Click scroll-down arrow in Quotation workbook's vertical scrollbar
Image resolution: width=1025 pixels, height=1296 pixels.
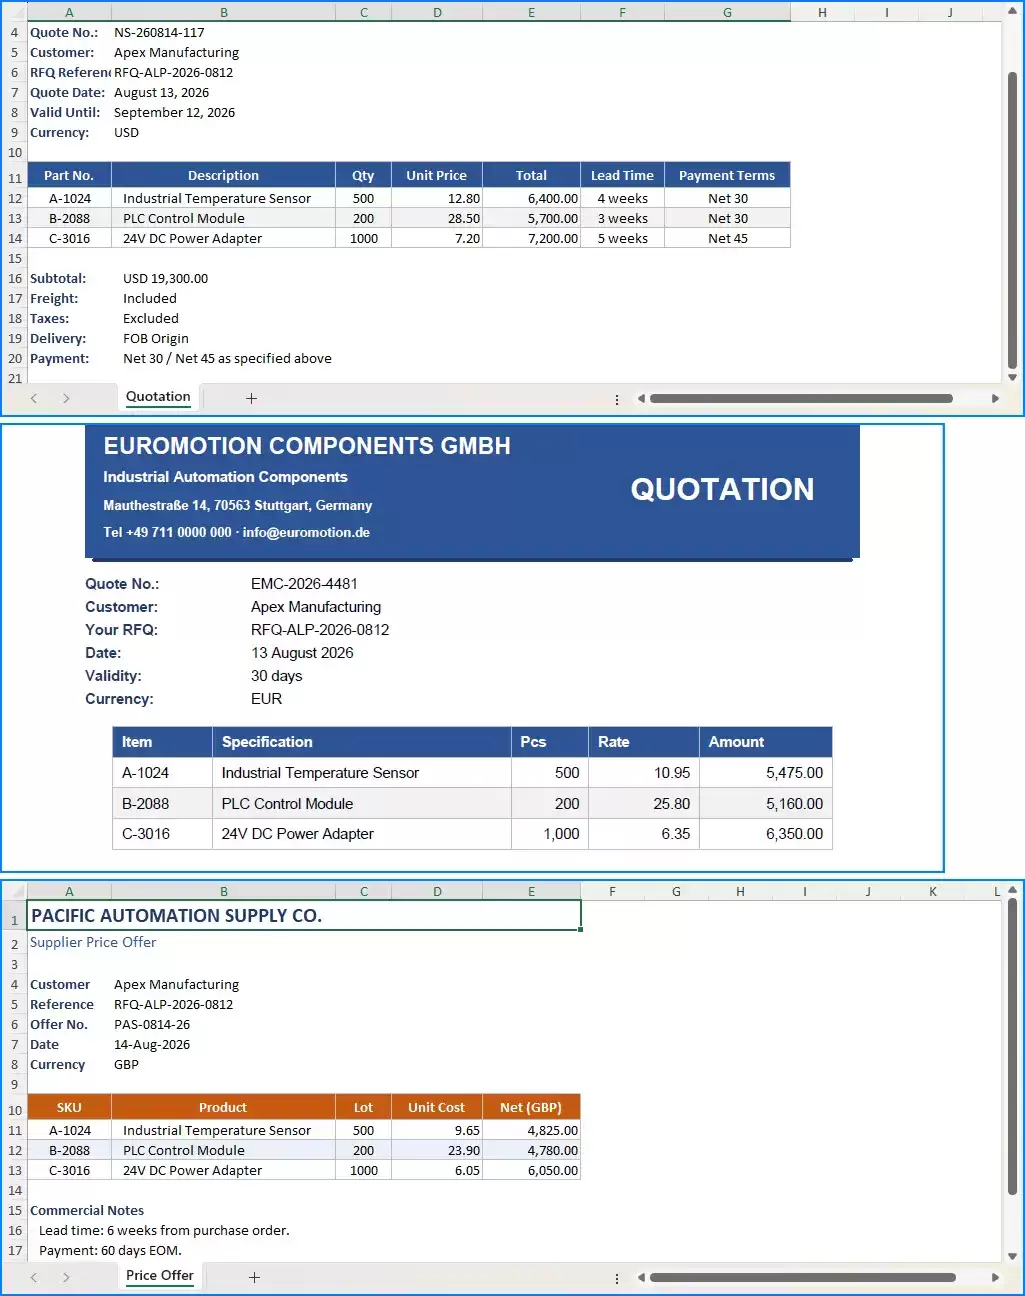click(x=1012, y=377)
